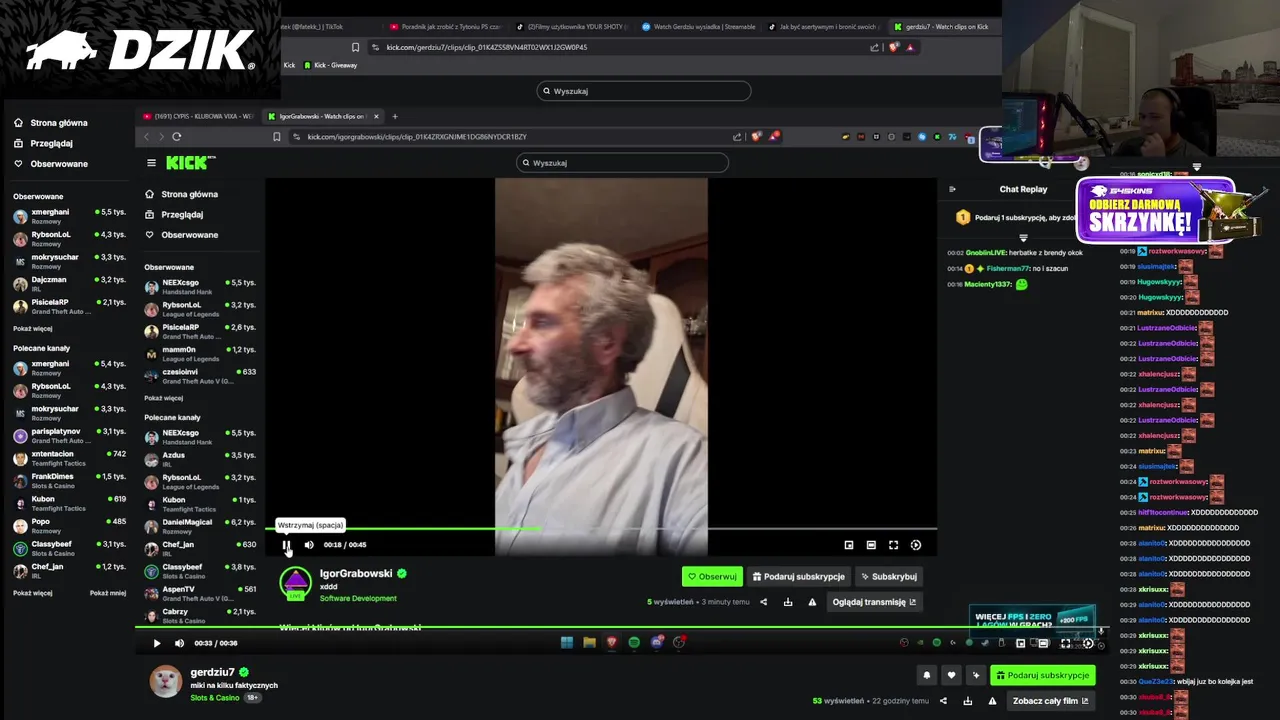Collapse the Chat Replay panel

click(x=952, y=189)
